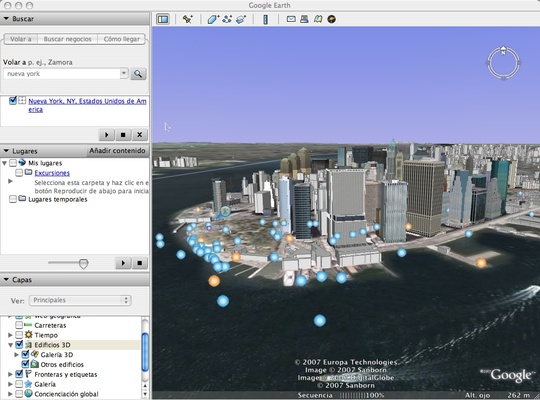Click the Añadir contenido button
Screen dimensions: 540x400
click(117, 151)
